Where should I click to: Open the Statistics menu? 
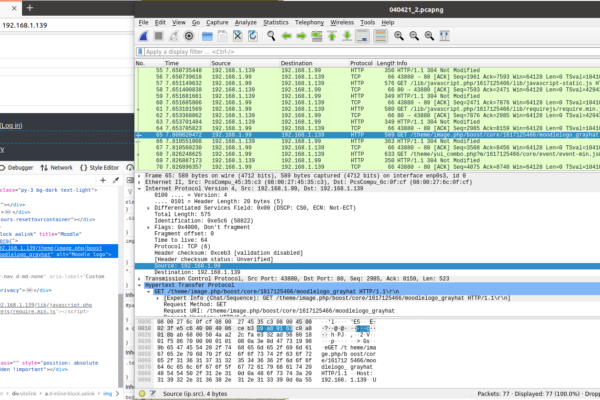pyautogui.click(x=276, y=23)
